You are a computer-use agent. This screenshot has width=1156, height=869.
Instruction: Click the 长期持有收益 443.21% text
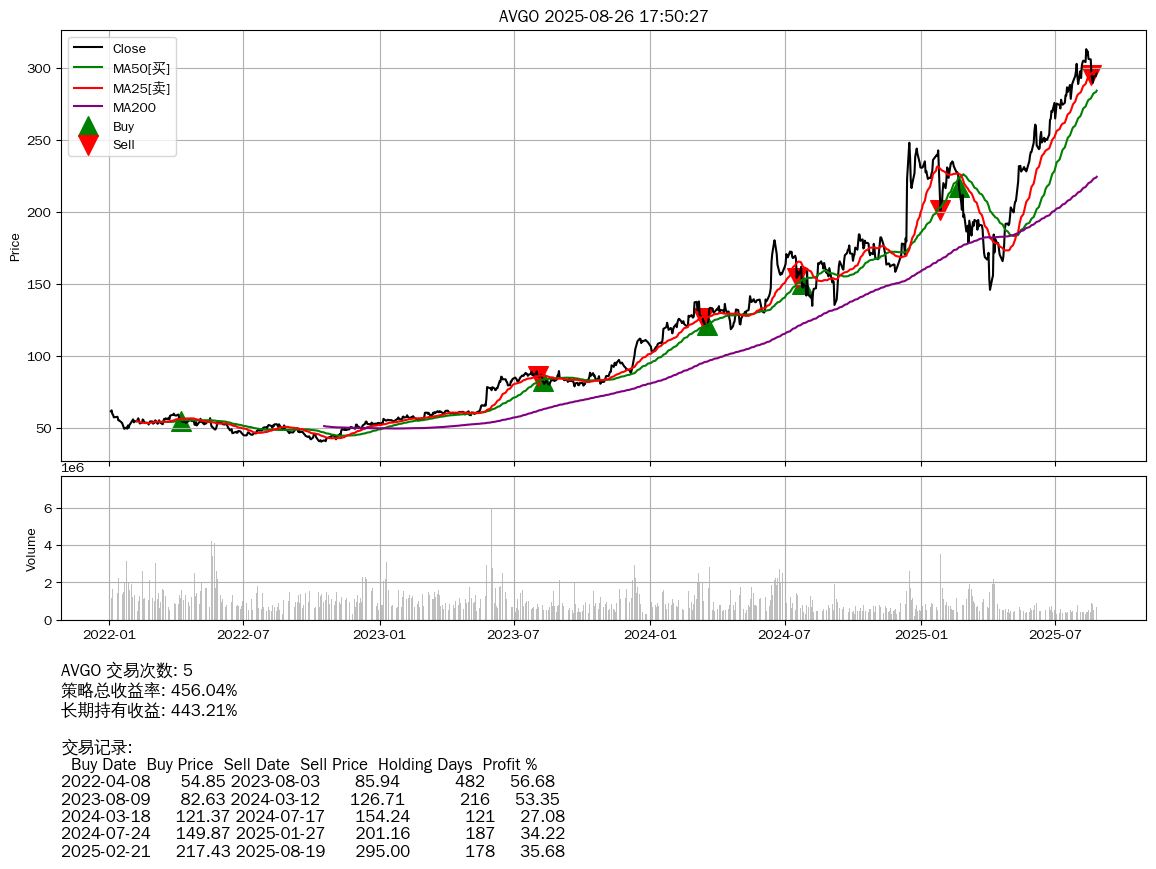coord(149,710)
